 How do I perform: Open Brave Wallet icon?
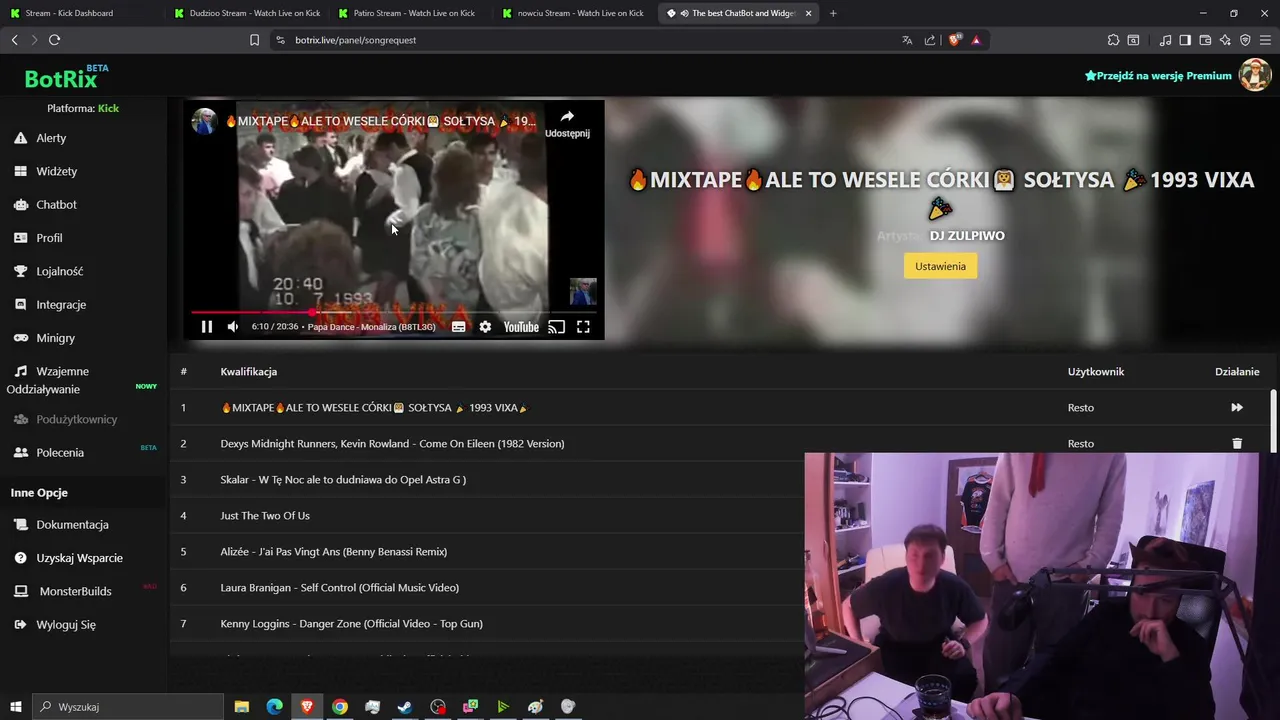[1205, 40]
